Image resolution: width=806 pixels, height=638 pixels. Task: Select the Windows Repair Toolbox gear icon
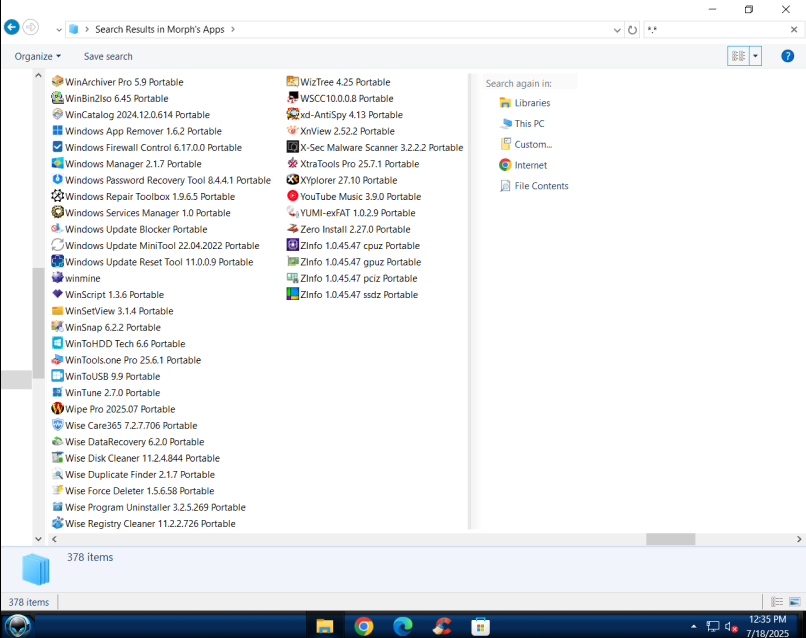[x=58, y=196]
